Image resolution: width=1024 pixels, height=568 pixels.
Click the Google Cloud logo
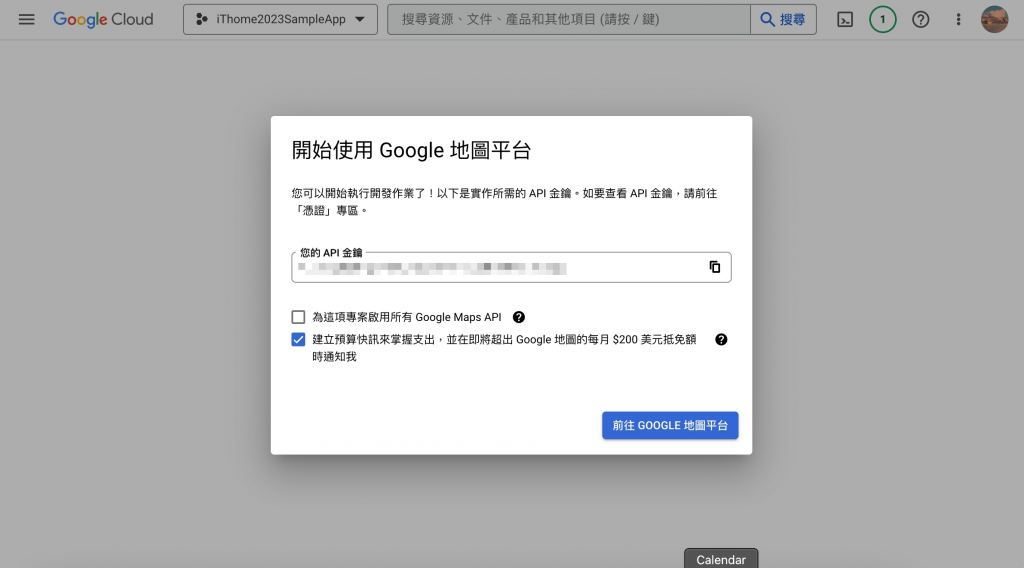click(x=103, y=20)
